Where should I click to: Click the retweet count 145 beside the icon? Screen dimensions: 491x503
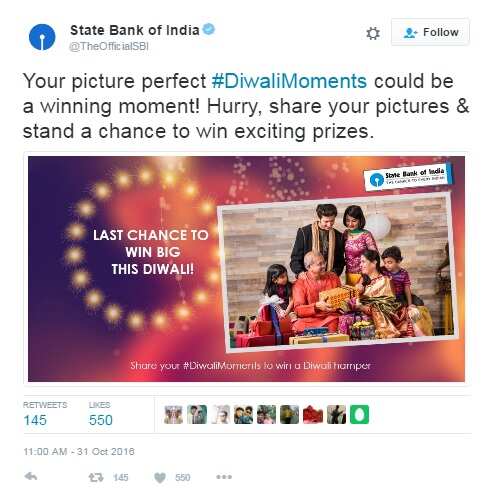tap(121, 478)
